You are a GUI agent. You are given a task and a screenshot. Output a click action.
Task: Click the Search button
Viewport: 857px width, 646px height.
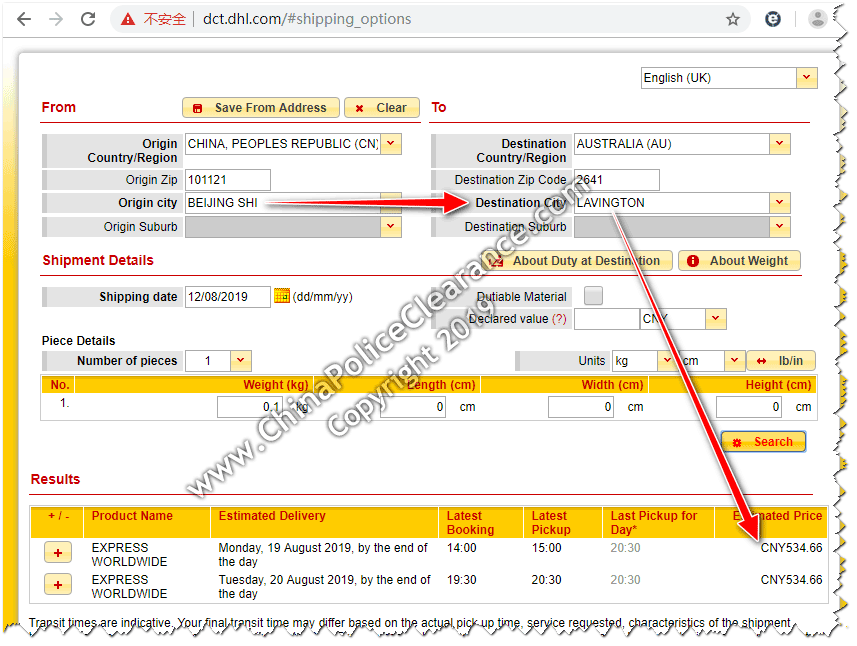tap(764, 442)
